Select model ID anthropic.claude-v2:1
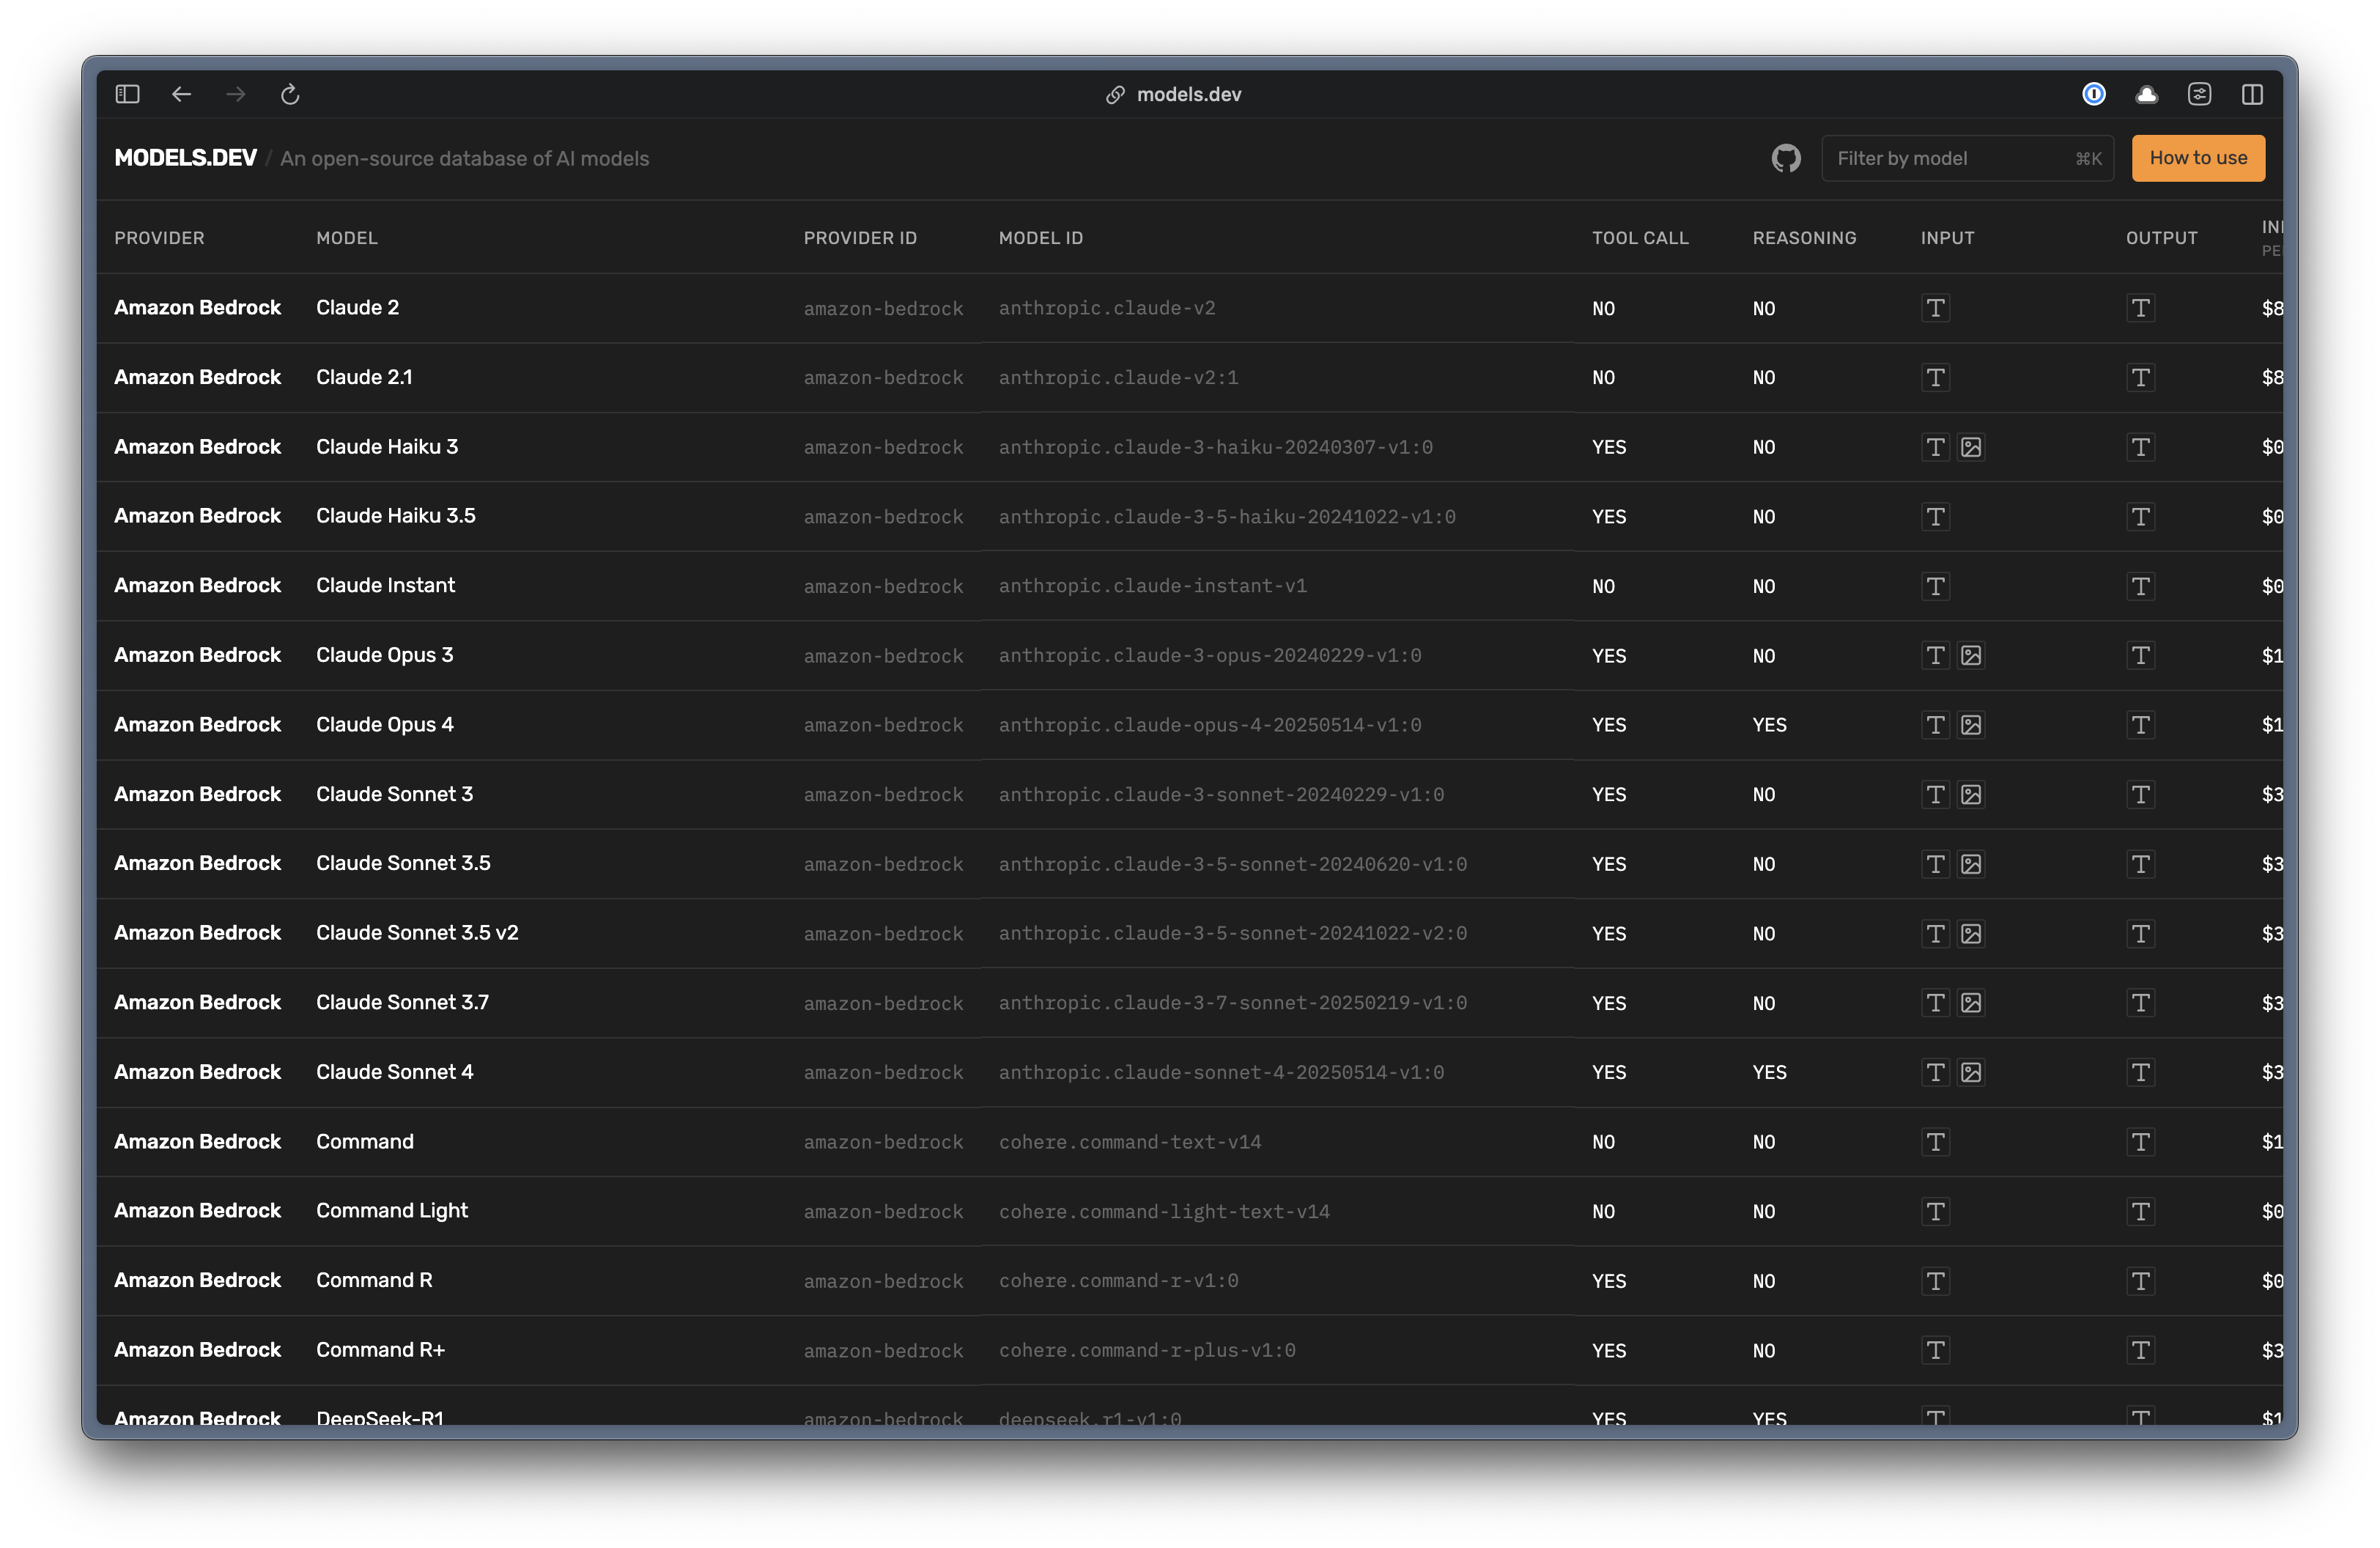 tap(1118, 378)
